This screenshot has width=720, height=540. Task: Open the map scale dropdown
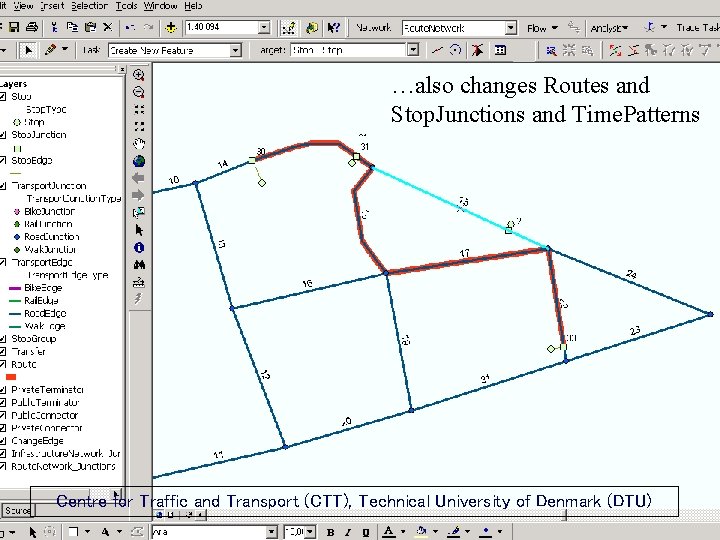click(x=264, y=28)
